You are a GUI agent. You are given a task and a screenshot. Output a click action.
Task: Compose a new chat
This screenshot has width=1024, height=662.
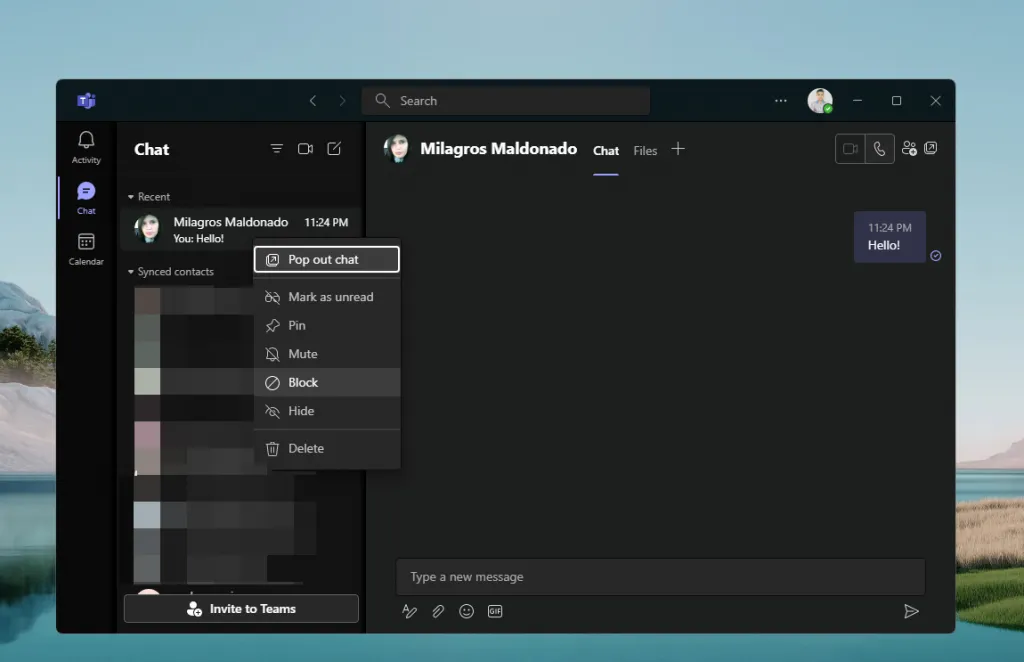[x=334, y=149]
